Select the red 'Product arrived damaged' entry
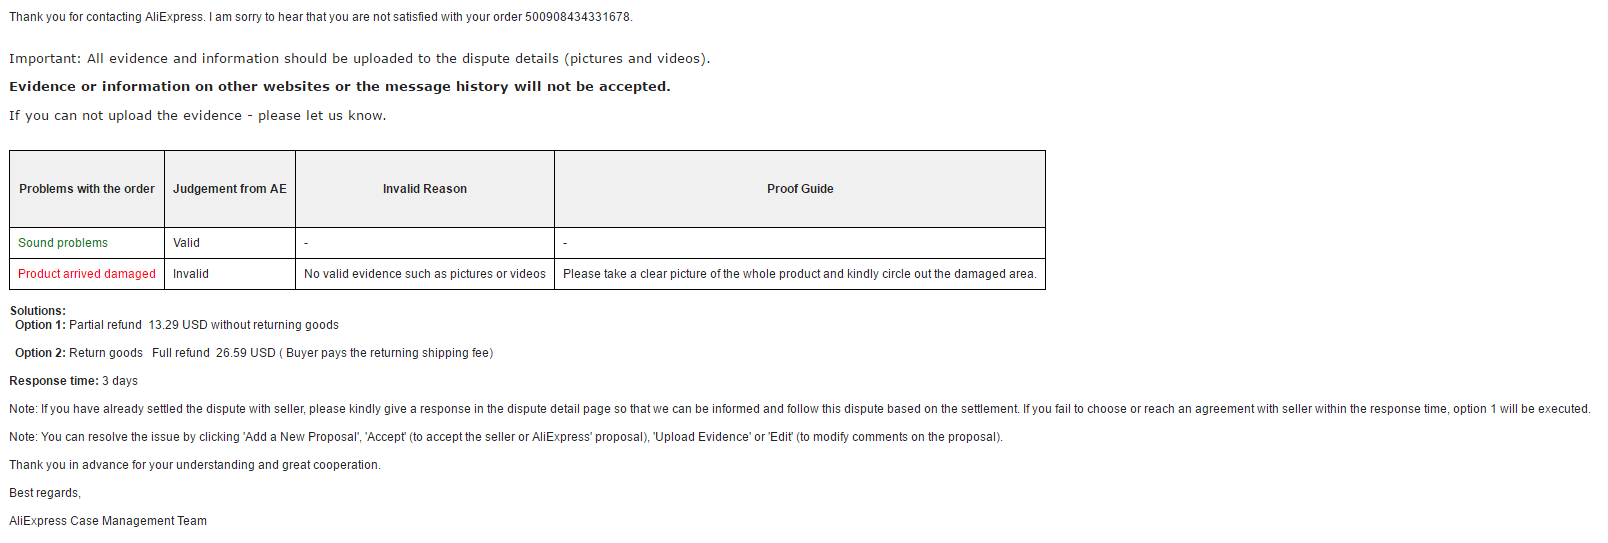 pyautogui.click(x=87, y=274)
